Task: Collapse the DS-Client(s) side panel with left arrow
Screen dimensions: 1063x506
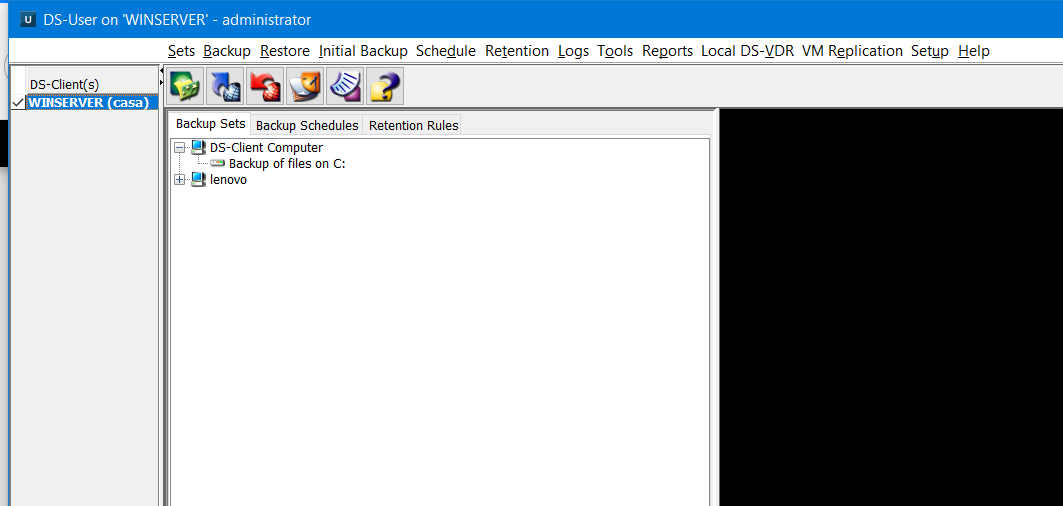Action: (x=161, y=70)
